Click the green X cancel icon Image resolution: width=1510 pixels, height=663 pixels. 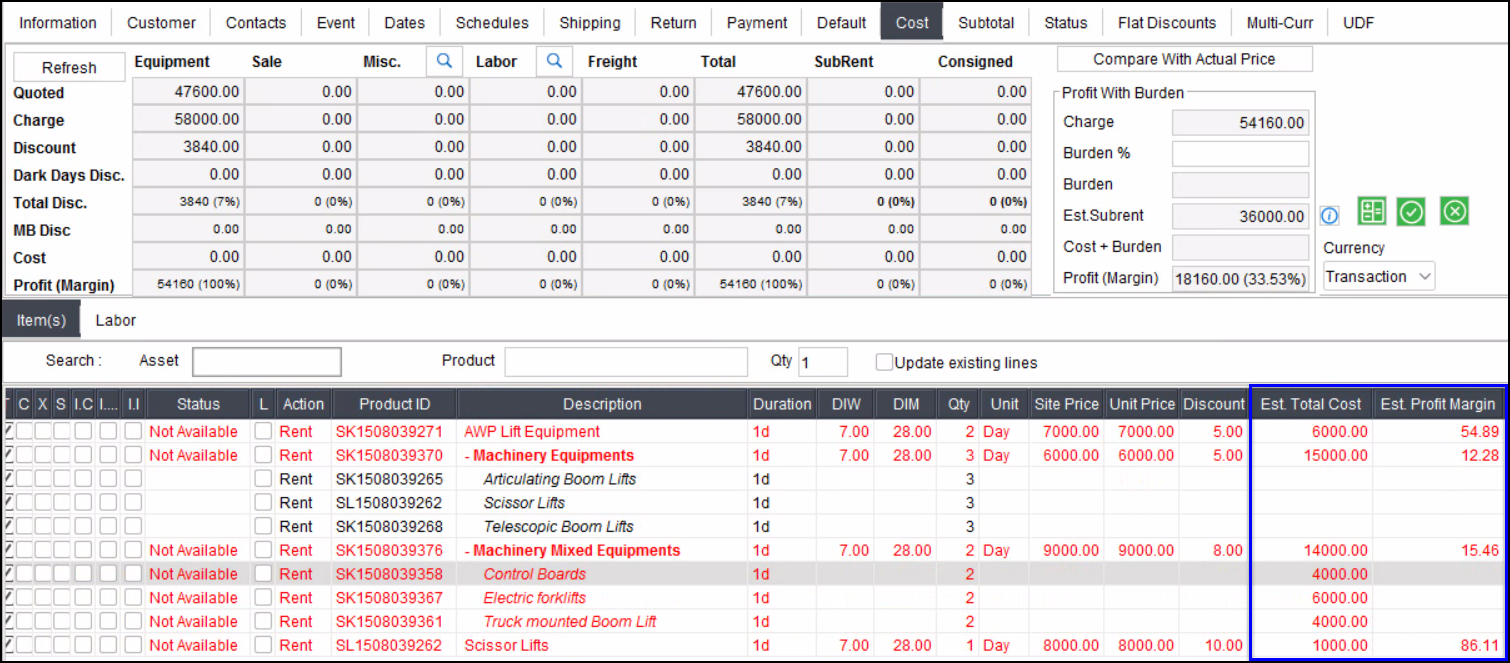pos(1454,212)
